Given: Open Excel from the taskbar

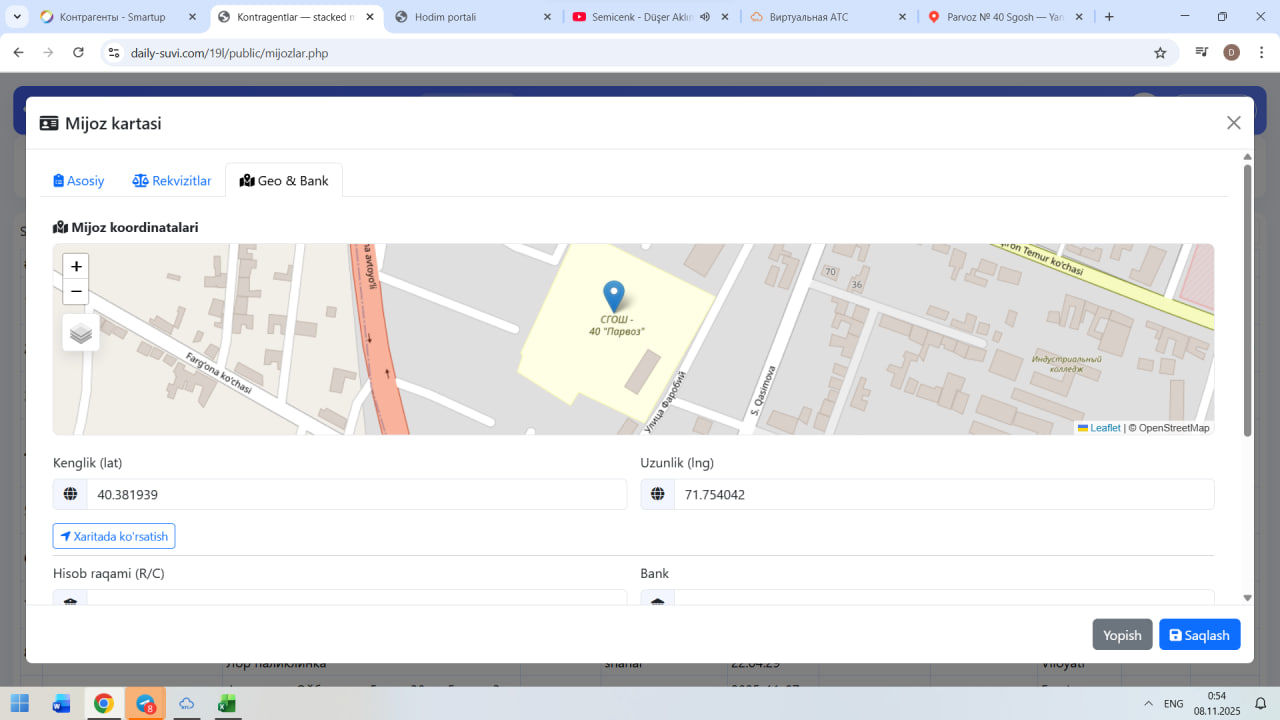Looking at the screenshot, I should (x=227, y=704).
